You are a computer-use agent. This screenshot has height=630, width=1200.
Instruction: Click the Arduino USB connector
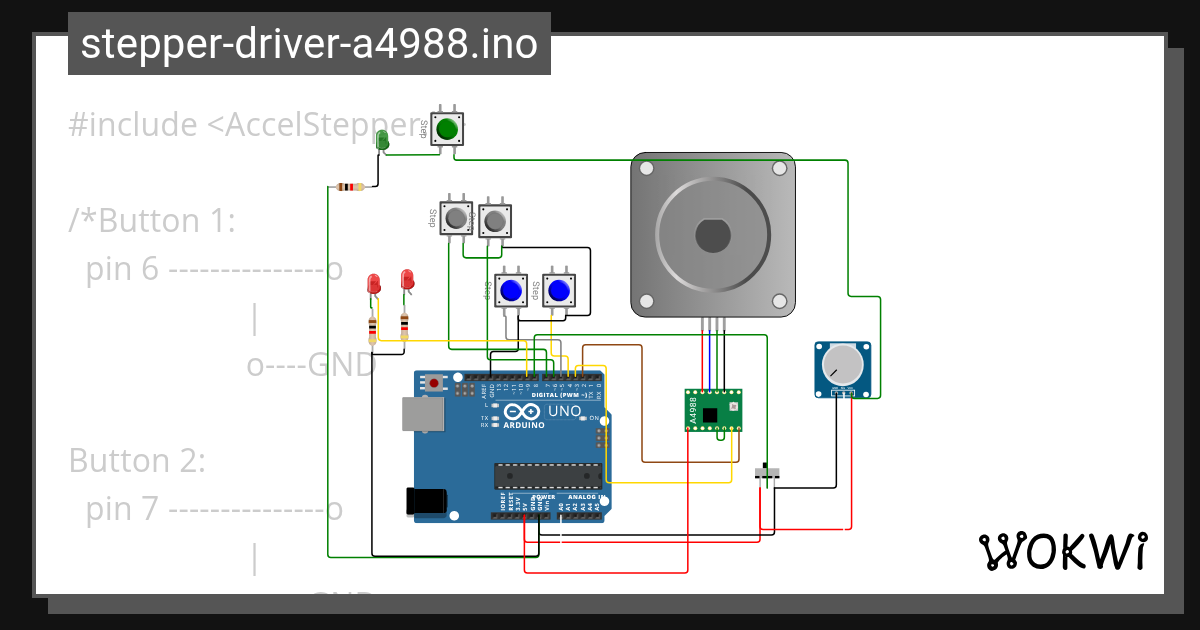tap(421, 412)
